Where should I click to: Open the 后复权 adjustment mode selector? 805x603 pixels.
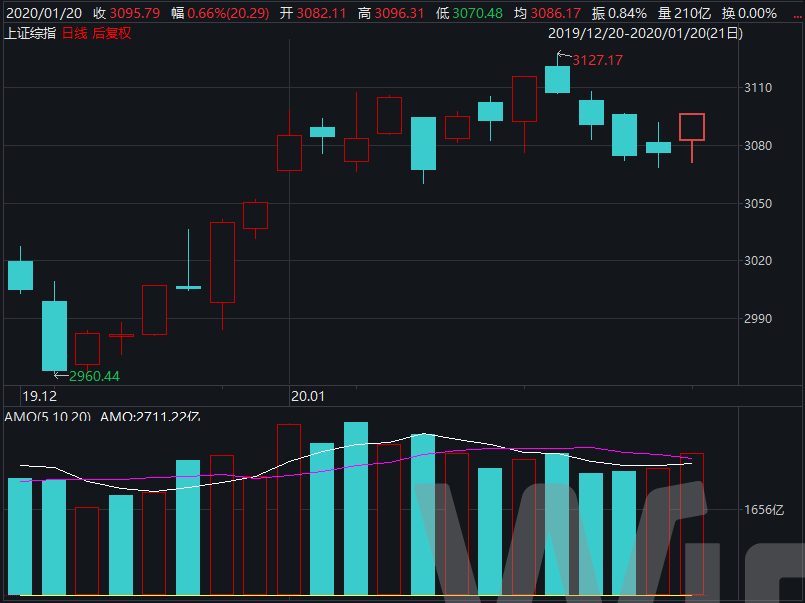pos(111,33)
